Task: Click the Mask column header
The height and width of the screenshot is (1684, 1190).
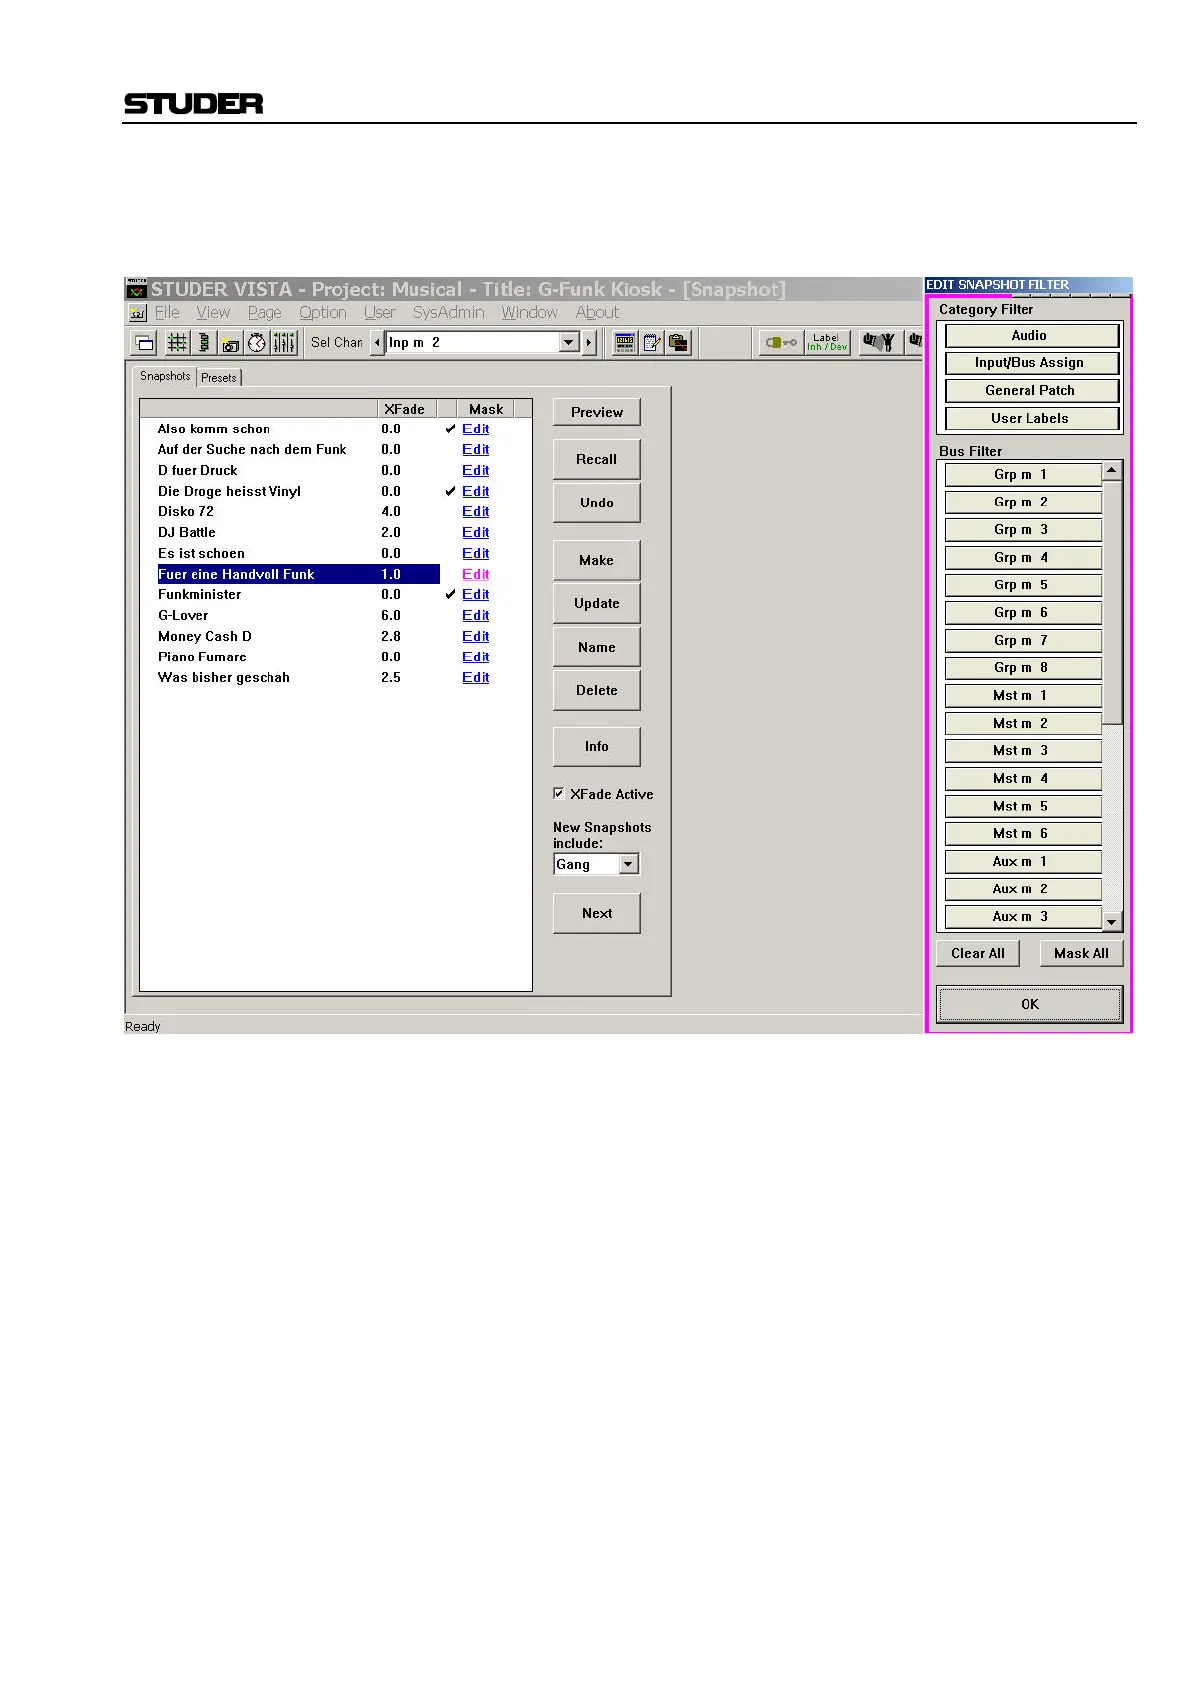Action: (486, 409)
